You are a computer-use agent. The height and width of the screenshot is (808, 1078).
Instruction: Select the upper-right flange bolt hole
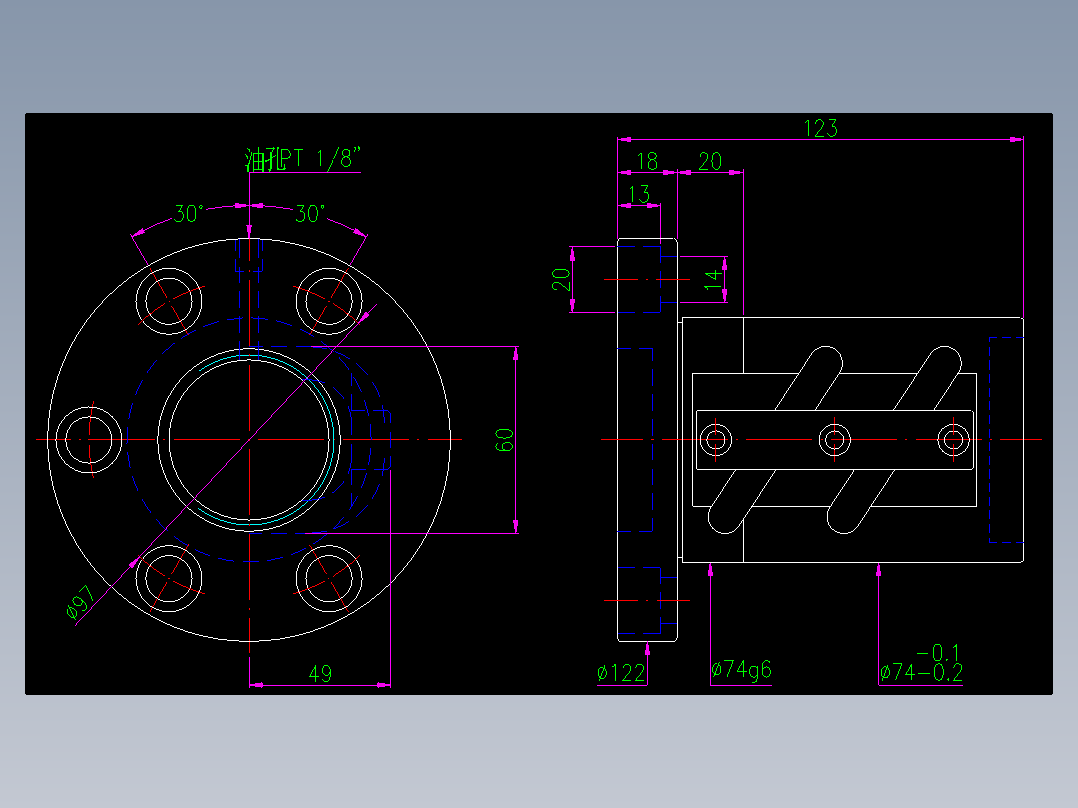[x=329, y=301]
